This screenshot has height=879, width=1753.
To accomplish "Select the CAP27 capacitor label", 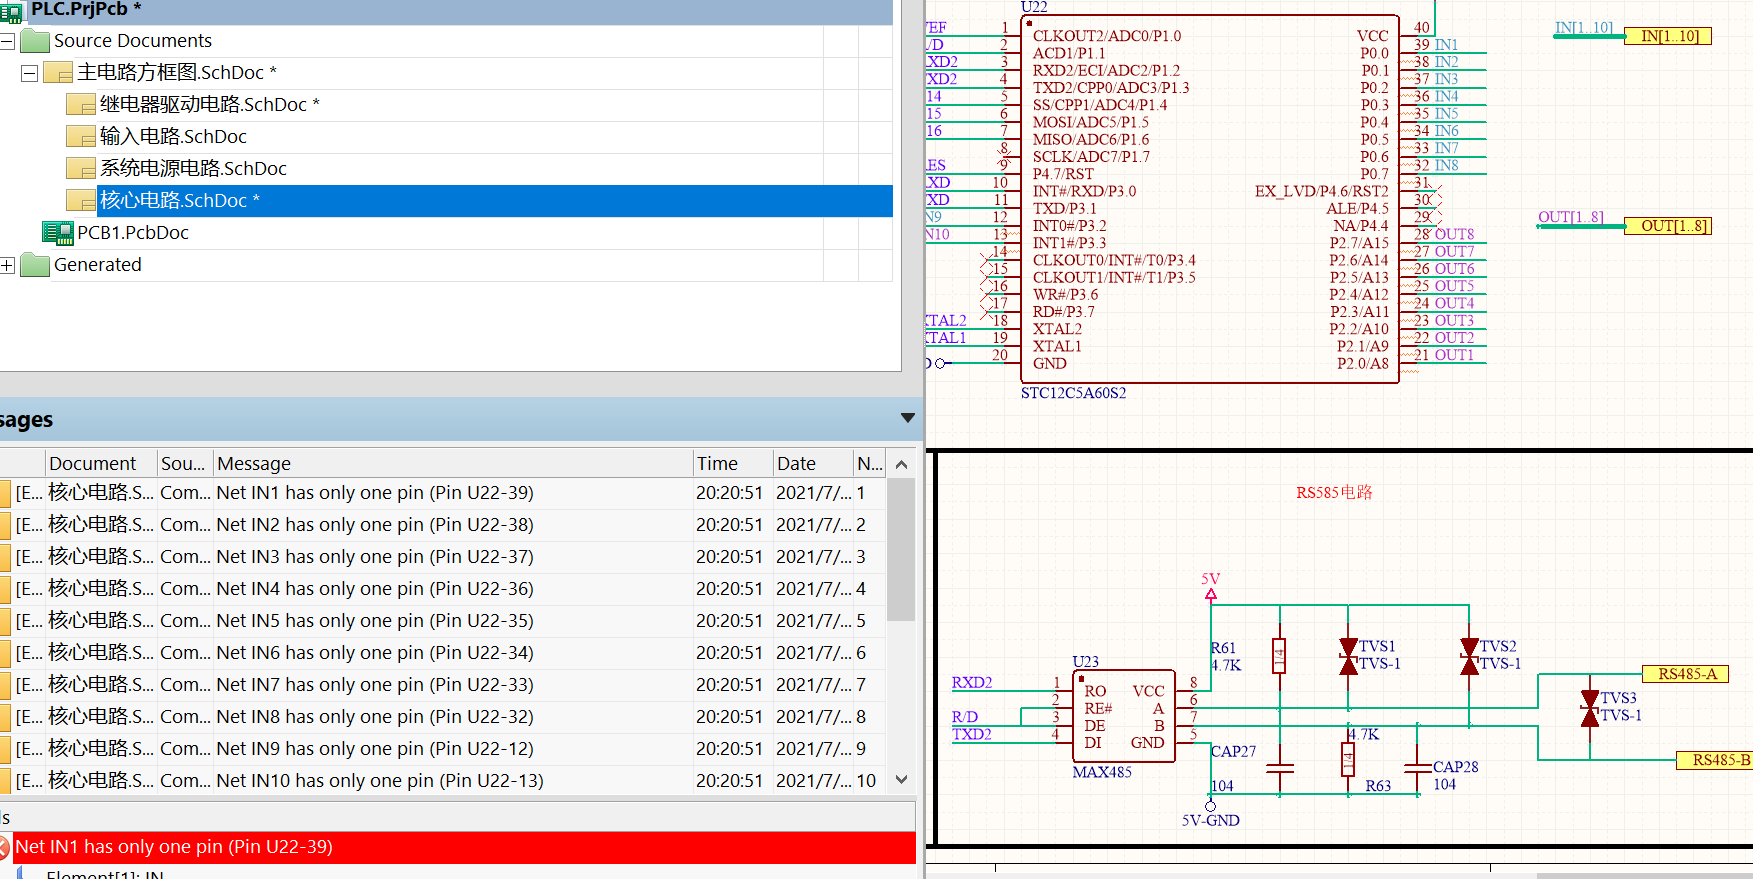I will coord(1233,751).
